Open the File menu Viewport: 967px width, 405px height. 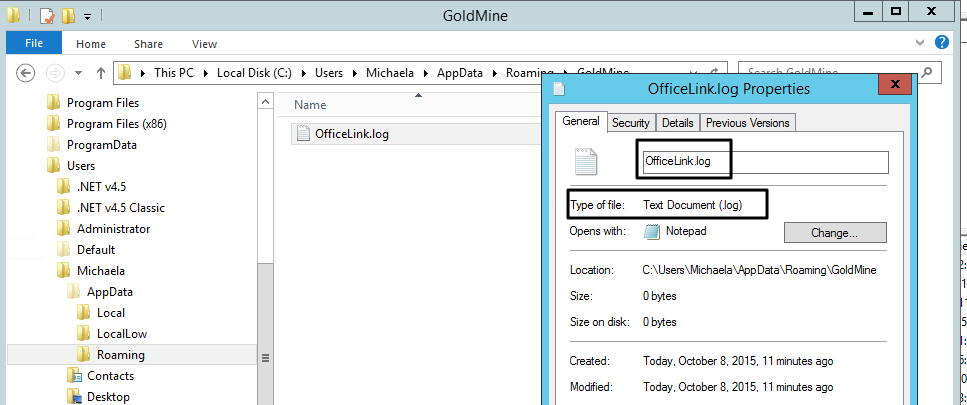pos(34,44)
